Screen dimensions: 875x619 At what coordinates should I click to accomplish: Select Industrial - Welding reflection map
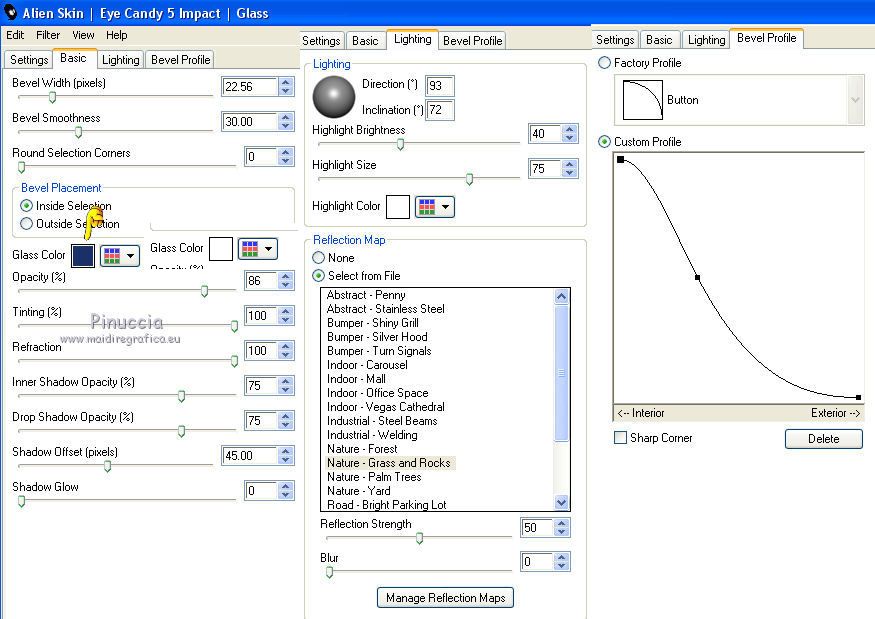click(x=372, y=435)
